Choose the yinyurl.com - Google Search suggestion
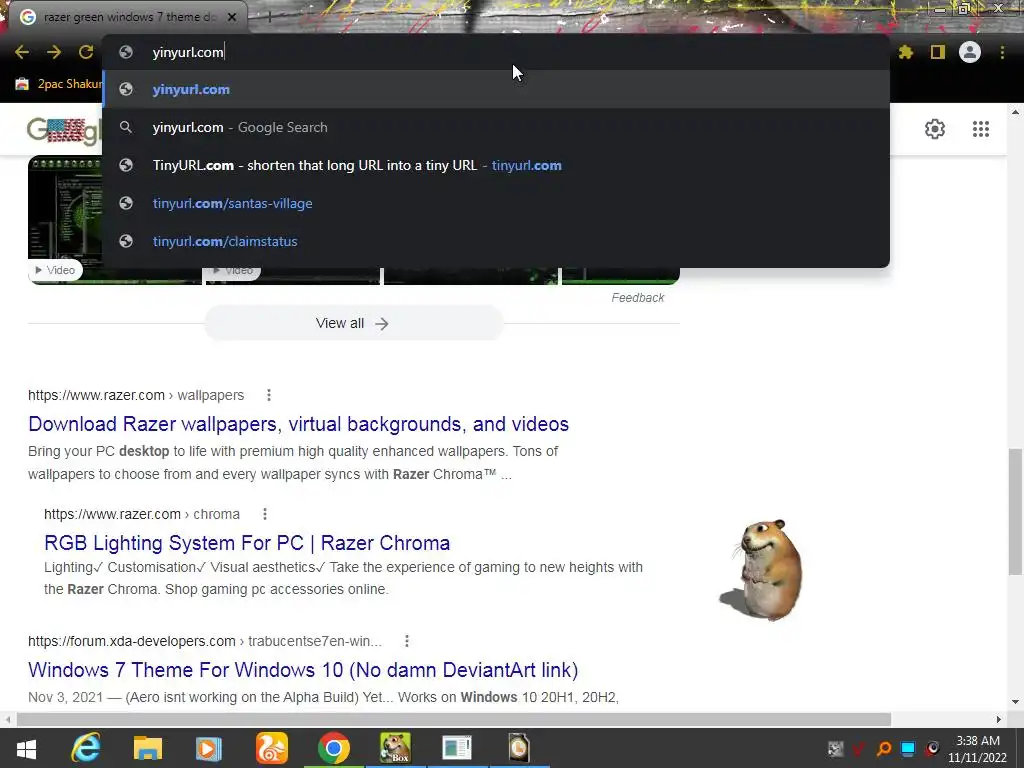The width and height of the screenshot is (1024, 768). 496,127
